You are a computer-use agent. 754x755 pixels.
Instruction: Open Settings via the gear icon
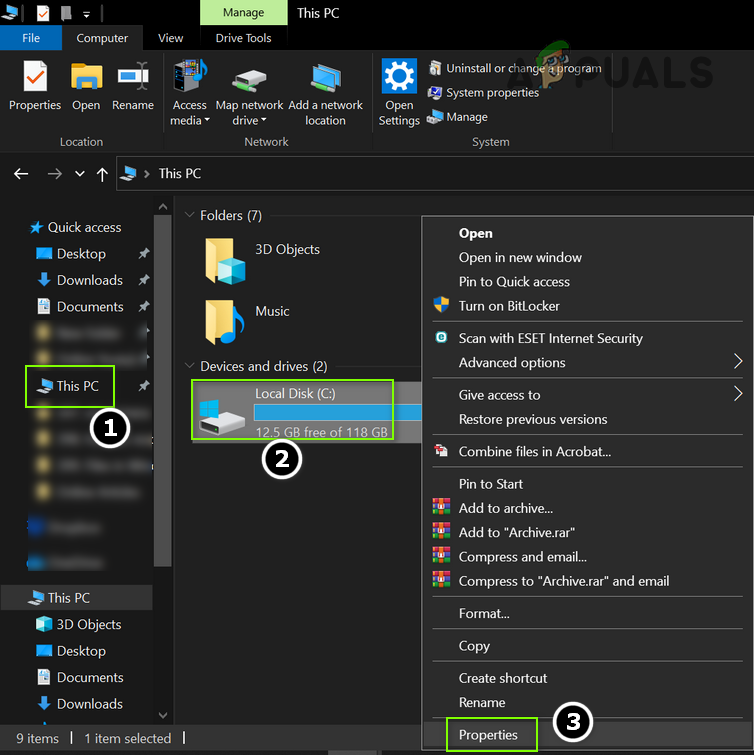[399, 78]
